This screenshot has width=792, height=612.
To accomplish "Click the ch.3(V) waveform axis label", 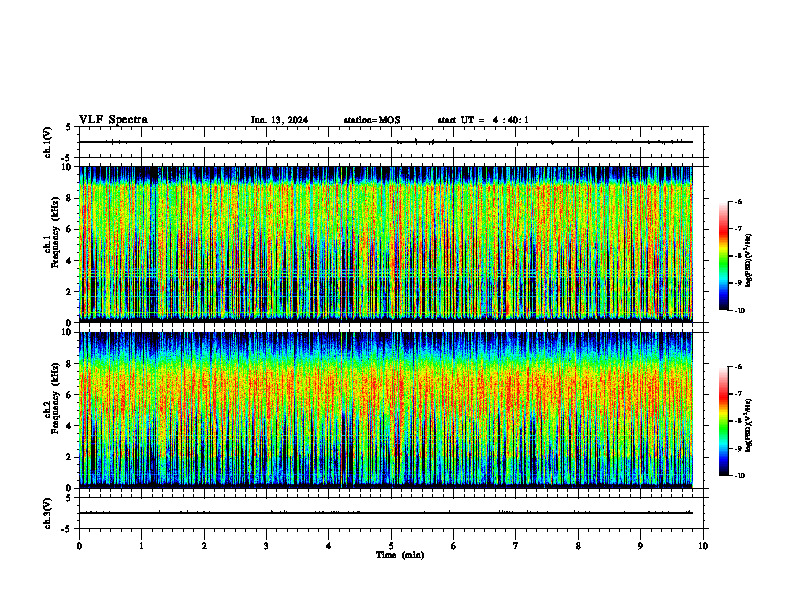I will coord(47,513).
